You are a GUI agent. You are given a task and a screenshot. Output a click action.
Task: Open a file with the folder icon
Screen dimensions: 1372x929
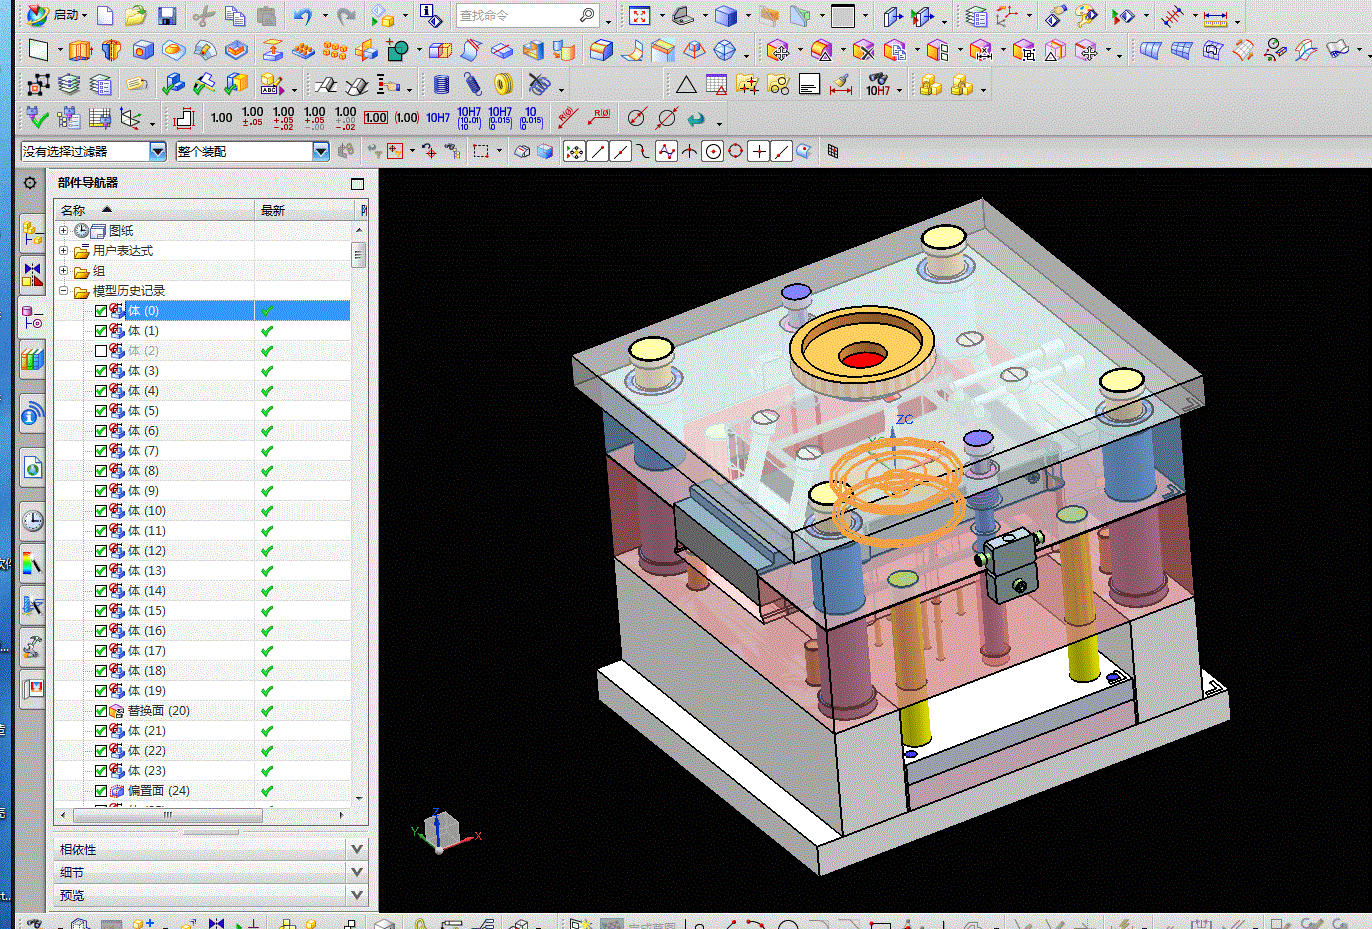(136, 16)
